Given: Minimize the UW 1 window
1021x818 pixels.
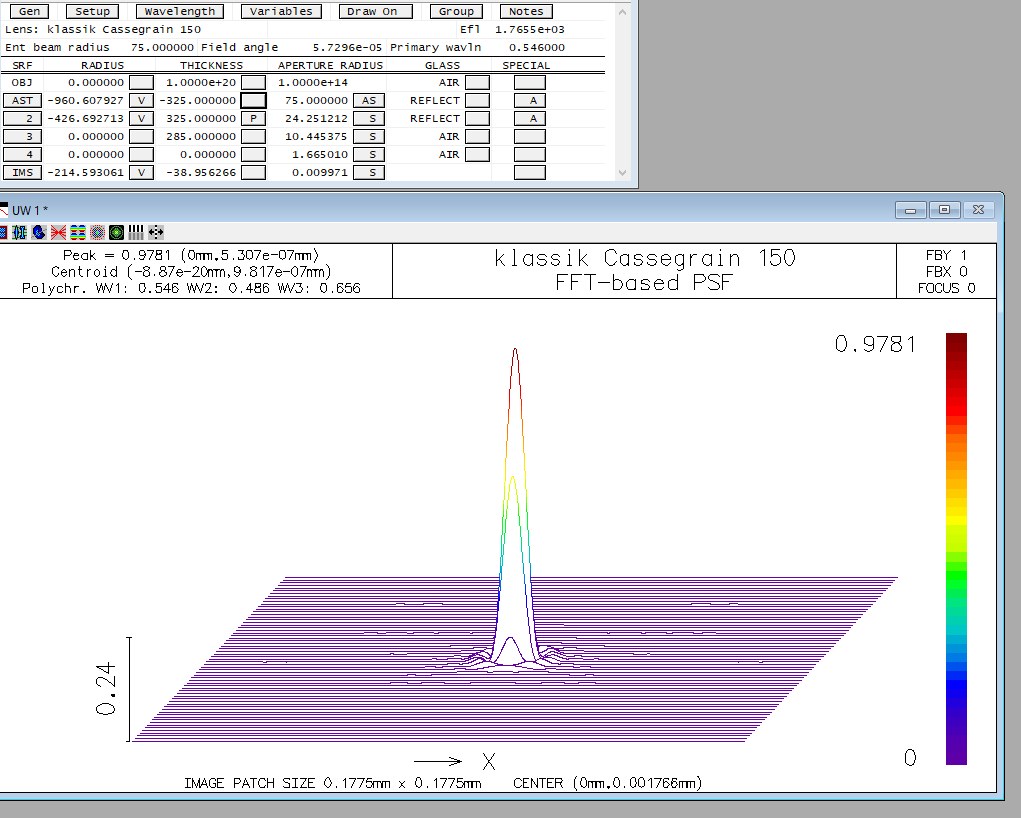Looking at the screenshot, I should (x=910, y=210).
